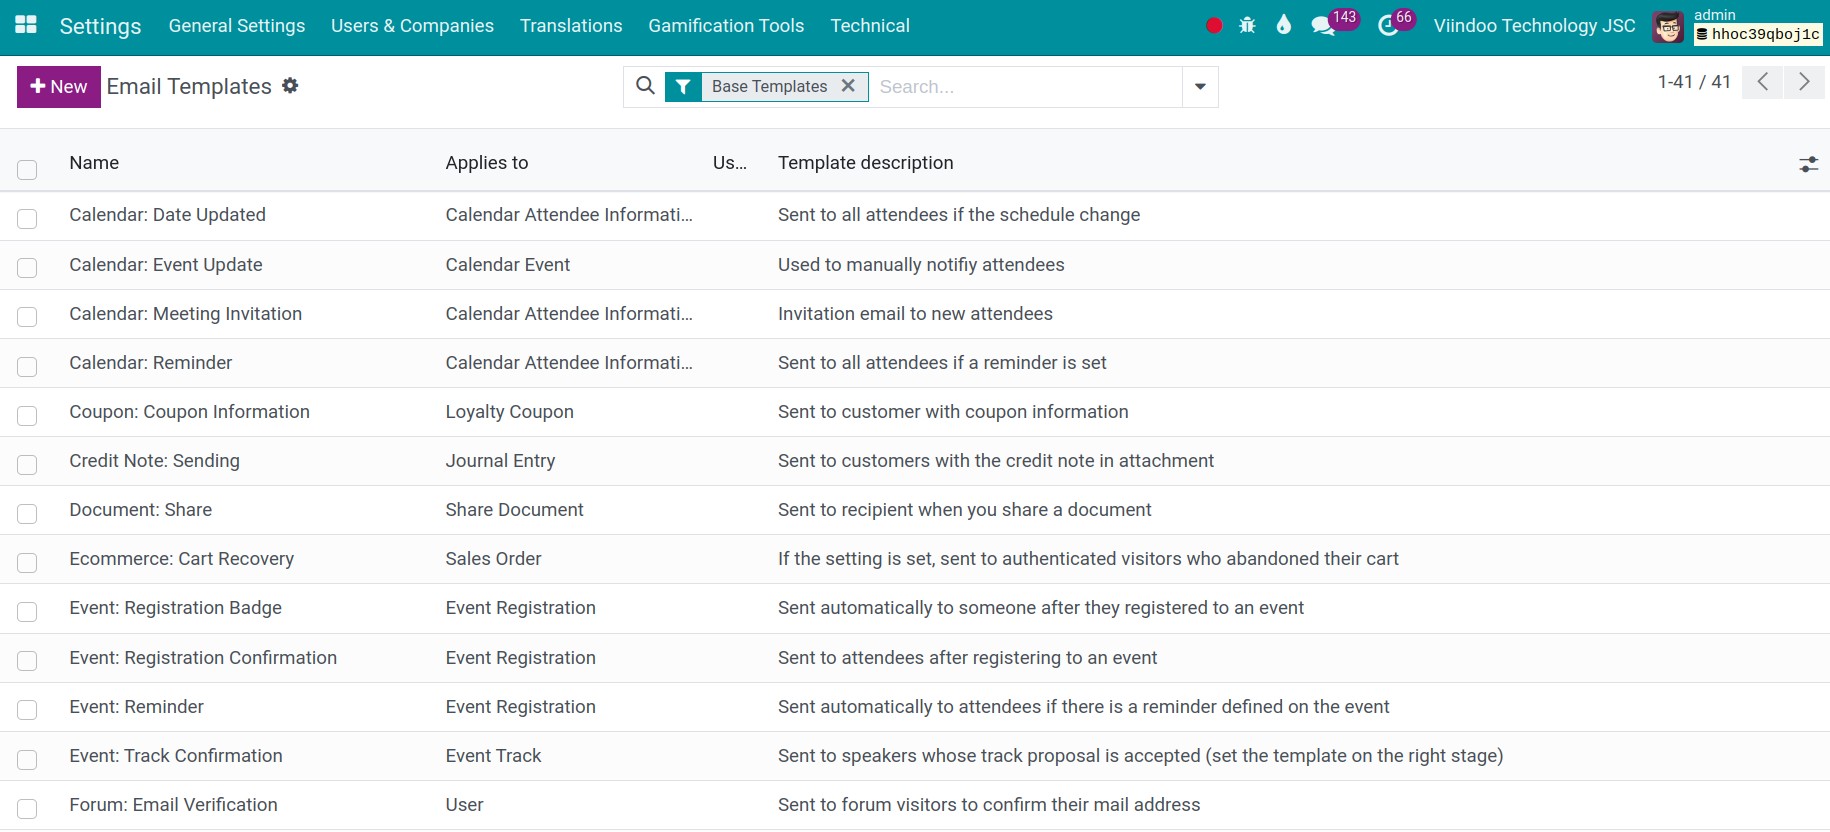Sort by Template description column header
Image resolution: width=1830 pixels, height=832 pixels.
(x=866, y=163)
